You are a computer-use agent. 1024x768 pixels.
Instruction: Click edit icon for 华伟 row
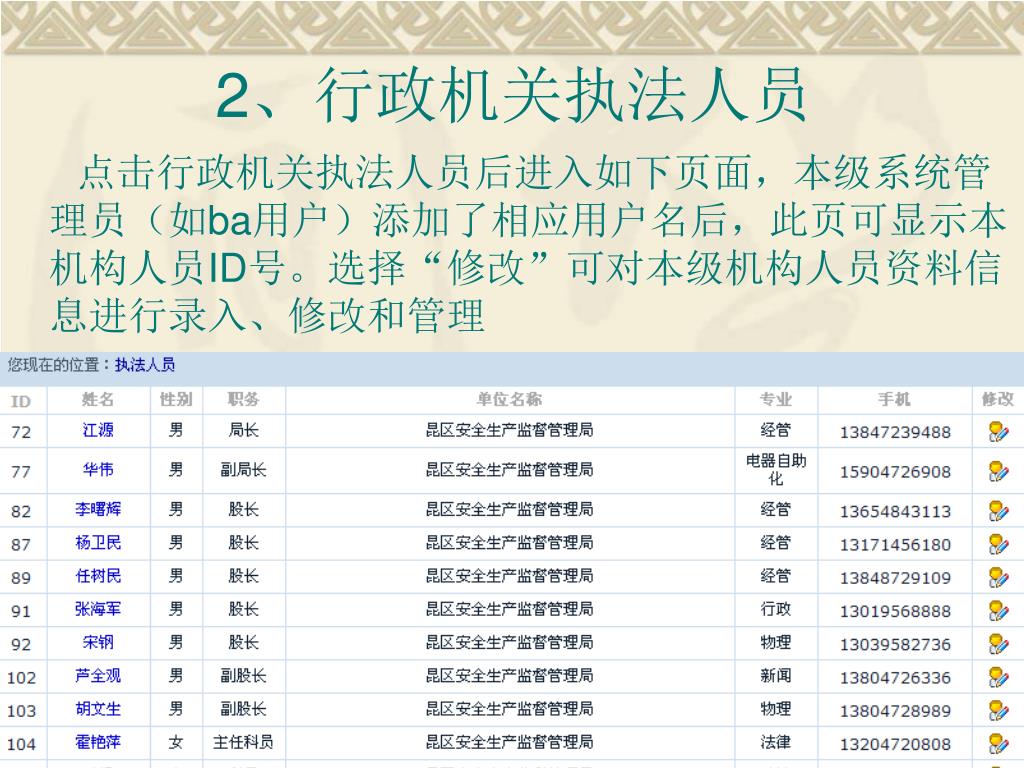coord(998,471)
